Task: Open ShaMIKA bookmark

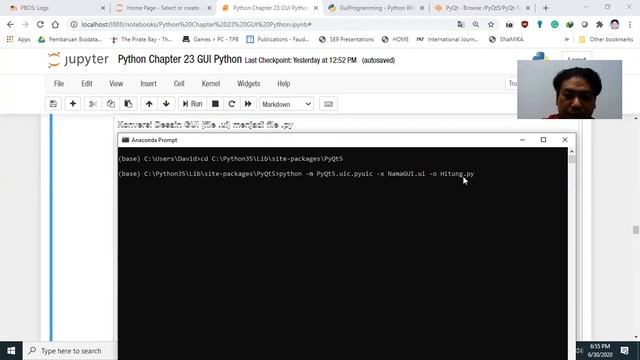Action: 506,40
